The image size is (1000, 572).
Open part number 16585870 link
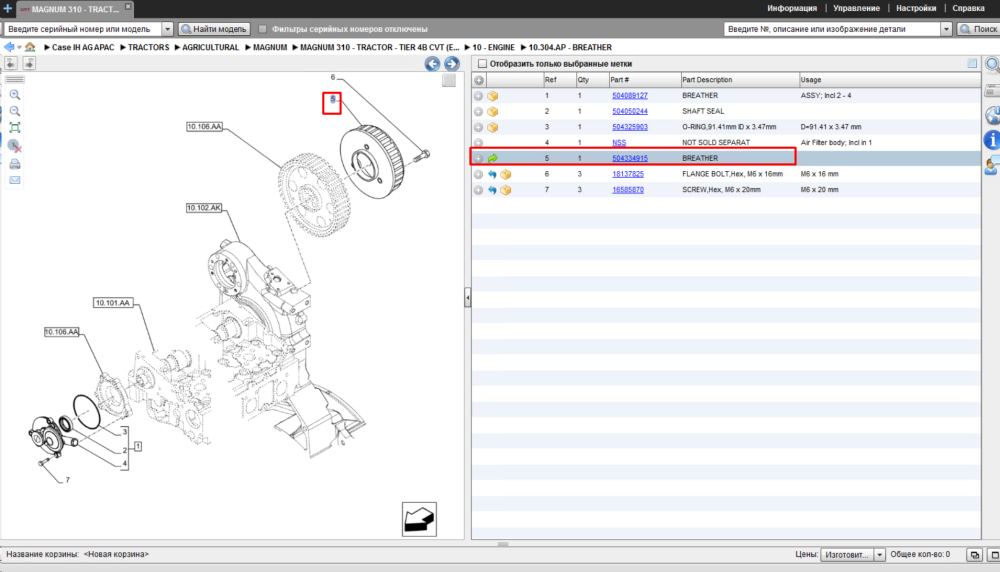[628, 190]
